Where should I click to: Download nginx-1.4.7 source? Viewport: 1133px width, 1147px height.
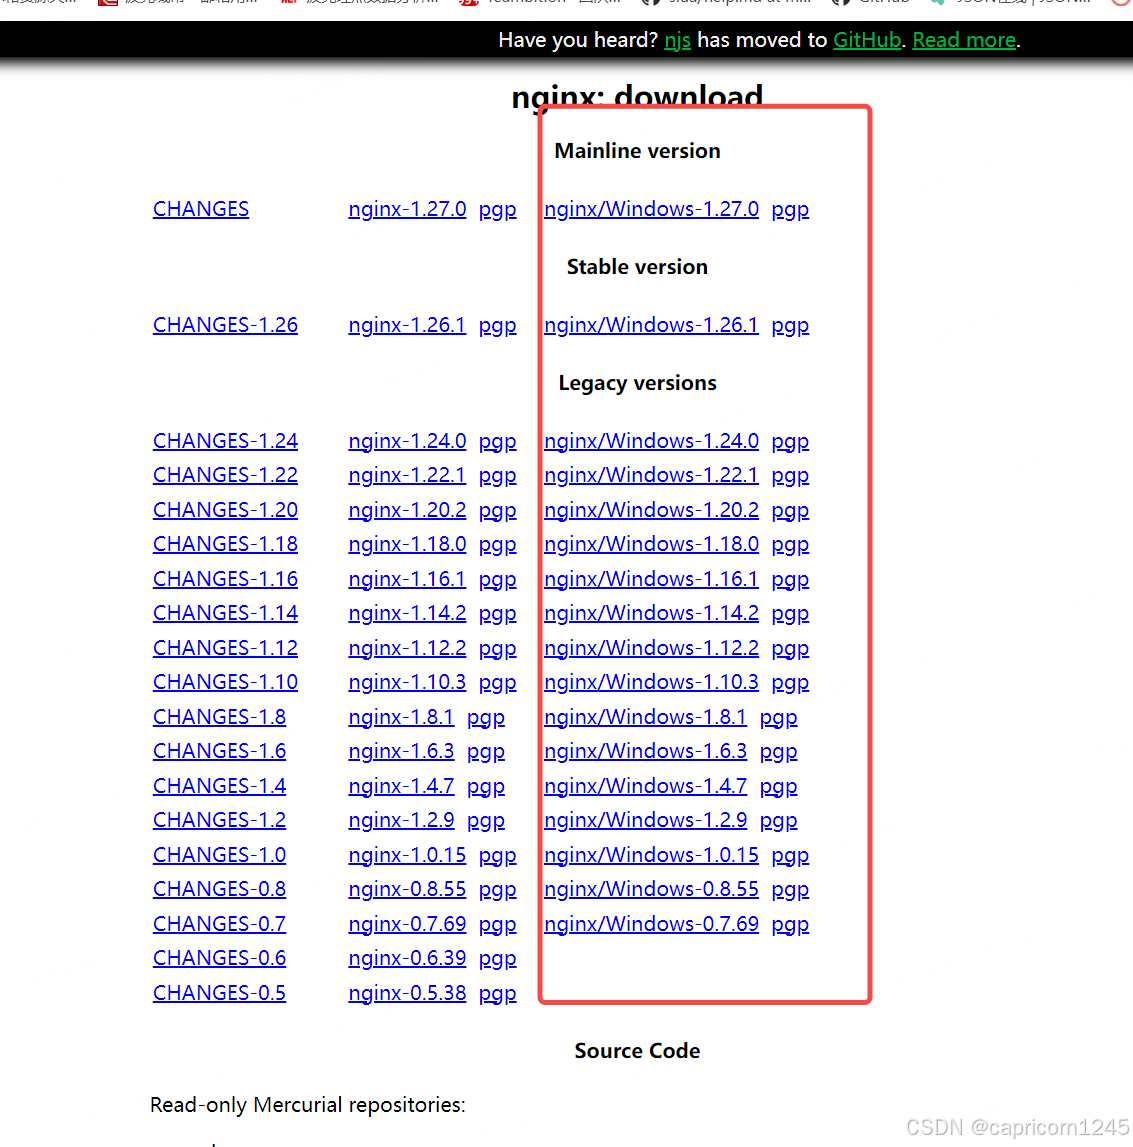(x=401, y=786)
